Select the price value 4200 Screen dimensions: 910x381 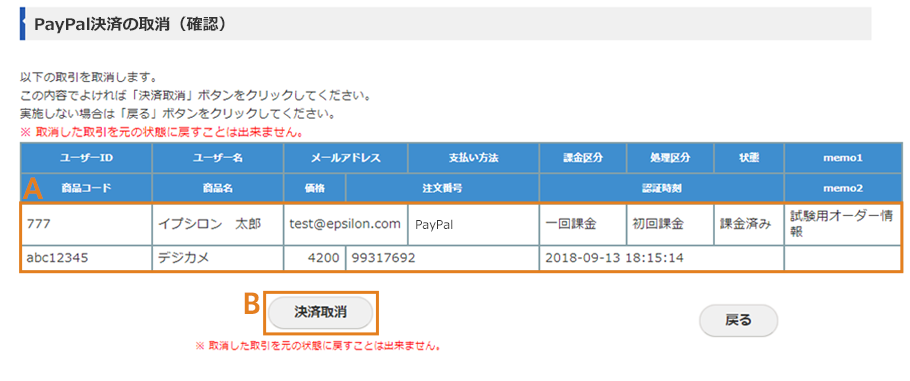(315, 258)
